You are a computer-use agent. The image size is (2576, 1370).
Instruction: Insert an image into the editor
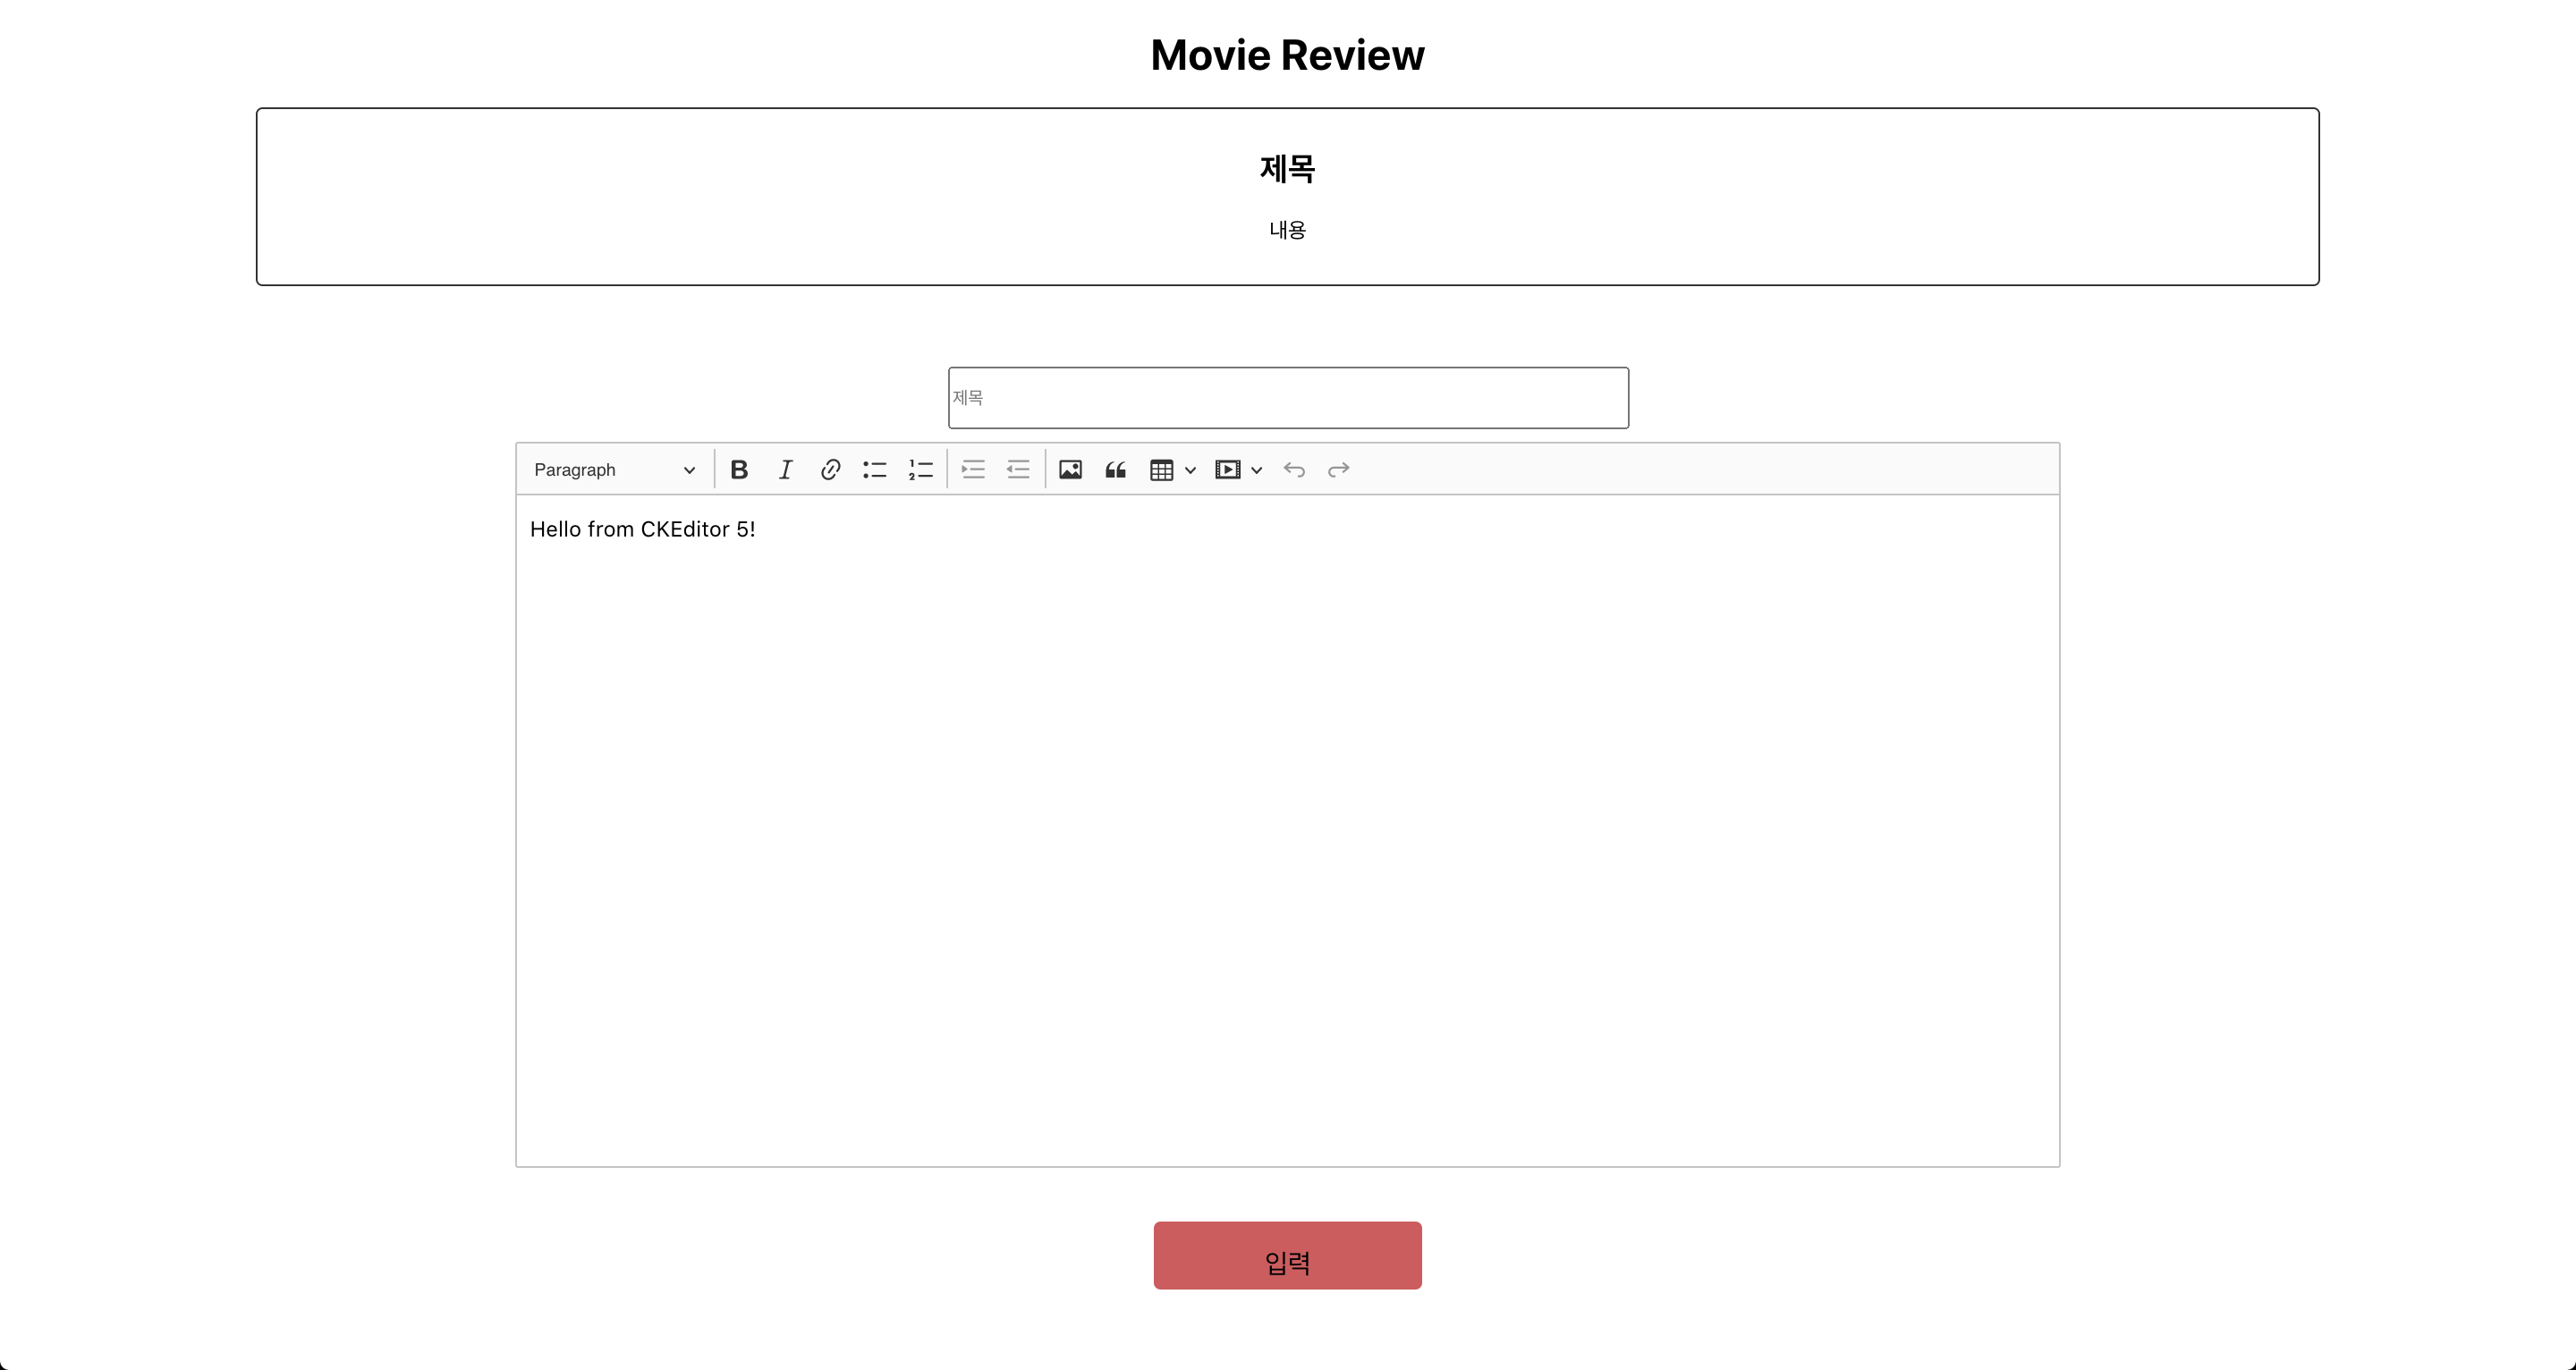point(1070,470)
